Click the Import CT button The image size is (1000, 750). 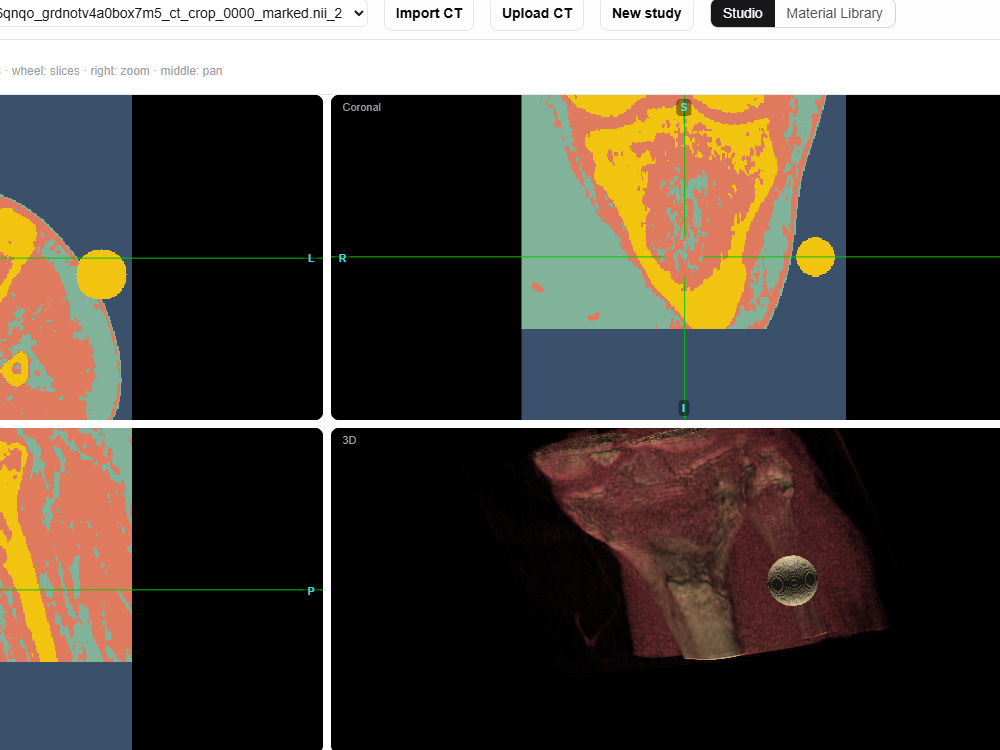429,13
